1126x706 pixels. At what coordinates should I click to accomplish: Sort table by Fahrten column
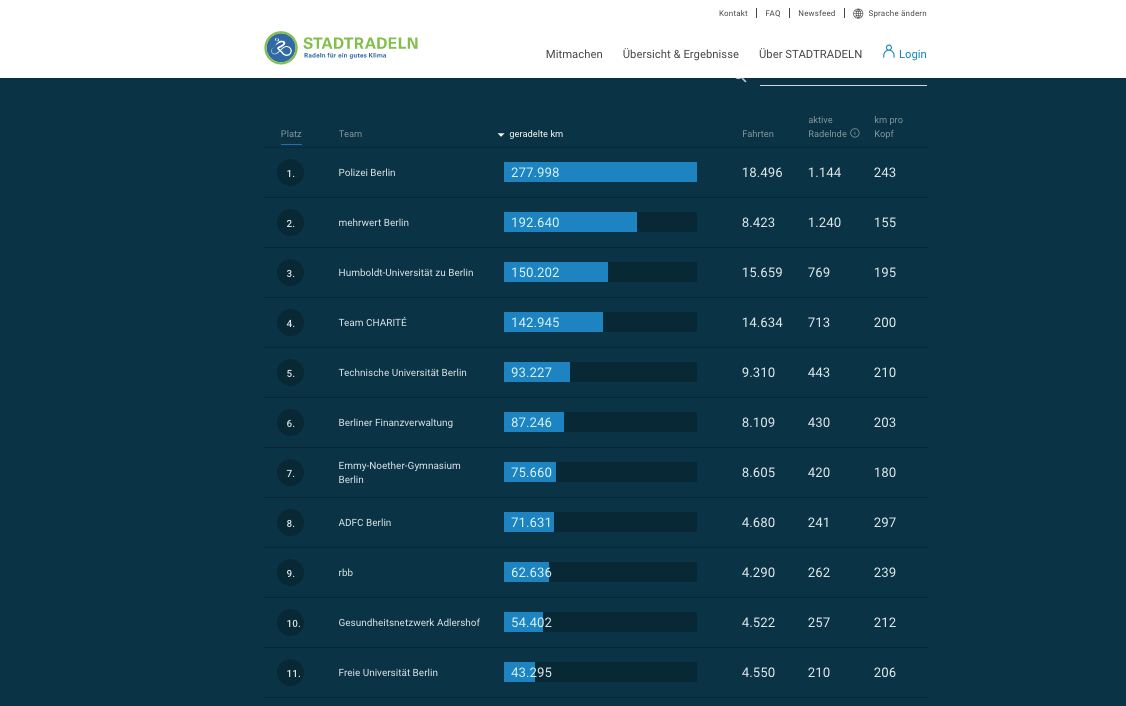pos(758,134)
